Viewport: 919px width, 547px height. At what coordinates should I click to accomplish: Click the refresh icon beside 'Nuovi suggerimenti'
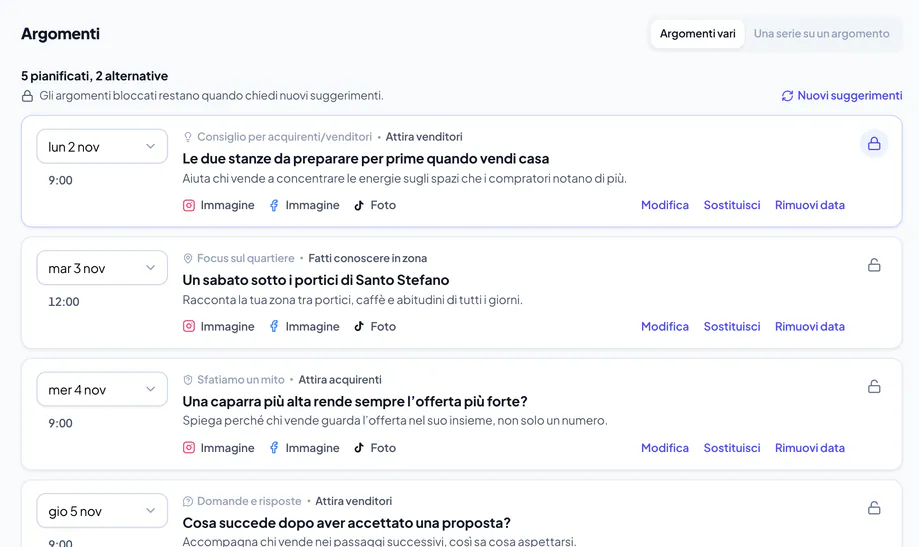point(787,96)
